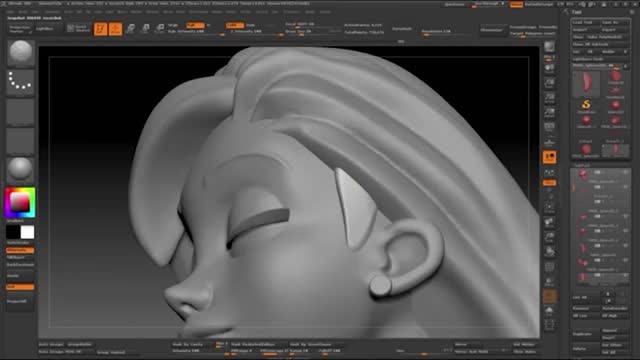
Task: Adjust the DynaMesh Resolution slider
Action: pos(445,31)
